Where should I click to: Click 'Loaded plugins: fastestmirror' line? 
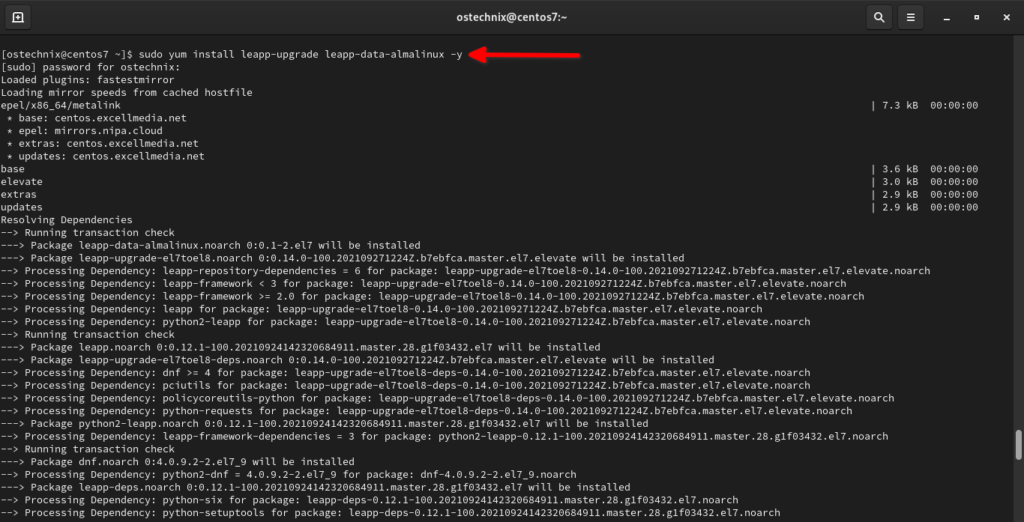pos(88,80)
